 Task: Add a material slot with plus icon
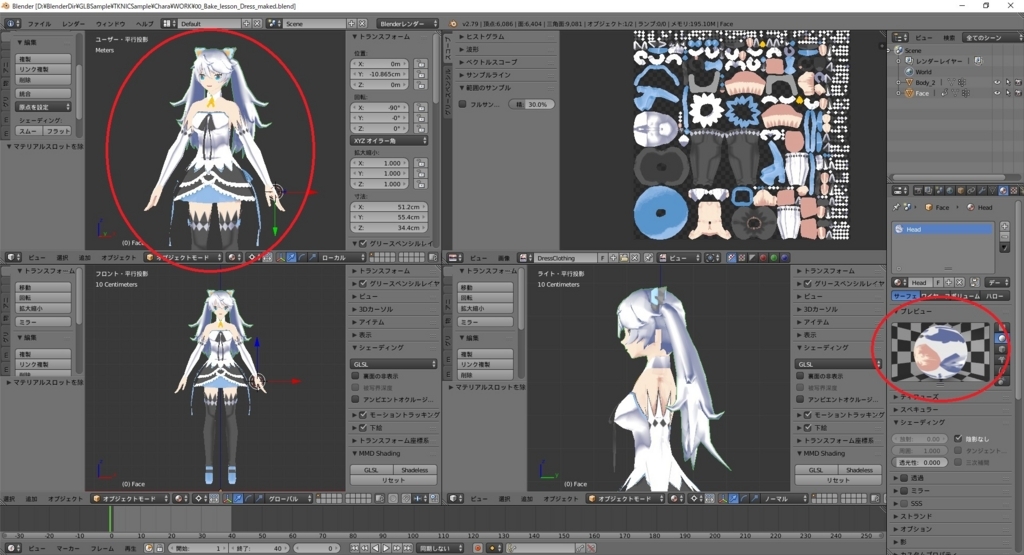pyautogui.click(x=1004, y=227)
